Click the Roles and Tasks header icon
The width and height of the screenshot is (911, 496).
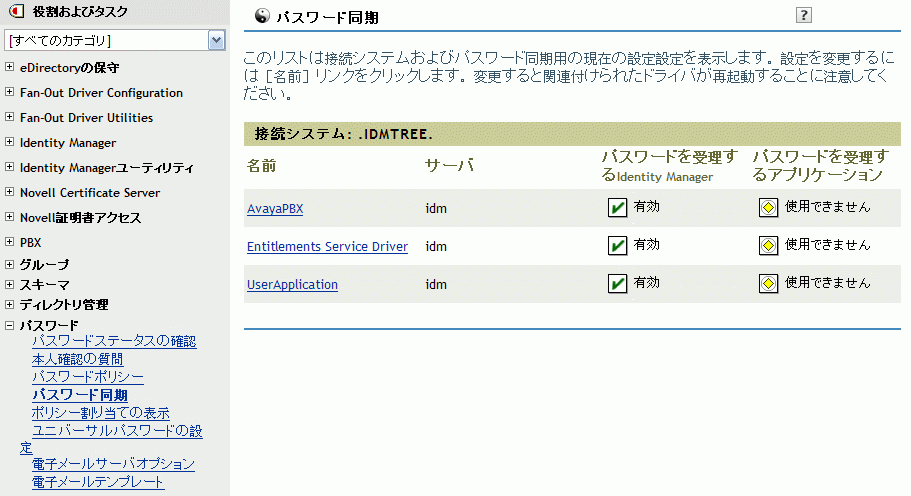tap(17, 11)
